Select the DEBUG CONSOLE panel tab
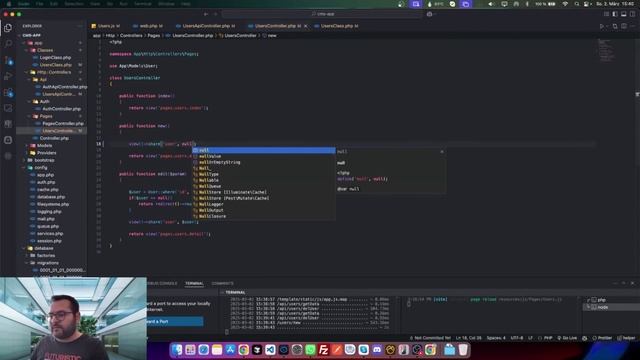The height and width of the screenshot is (360, 640). point(162,283)
